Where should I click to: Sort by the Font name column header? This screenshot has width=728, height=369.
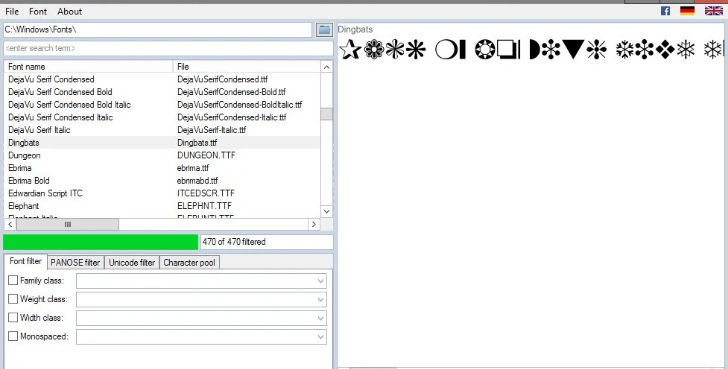point(88,67)
